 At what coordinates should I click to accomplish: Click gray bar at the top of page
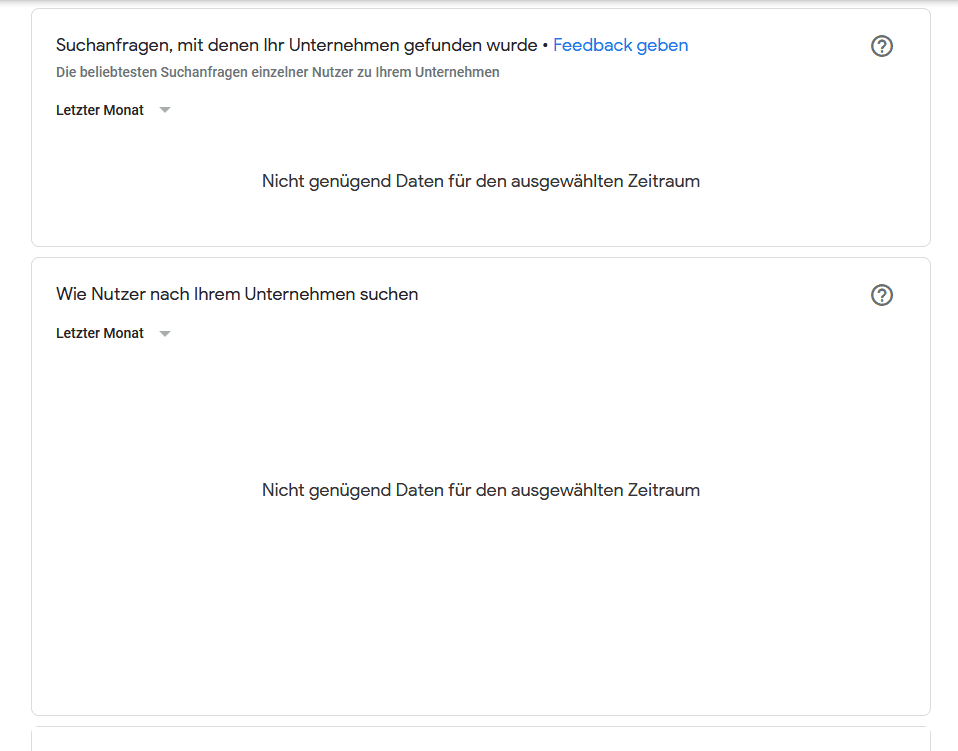(x=480, y=2)
